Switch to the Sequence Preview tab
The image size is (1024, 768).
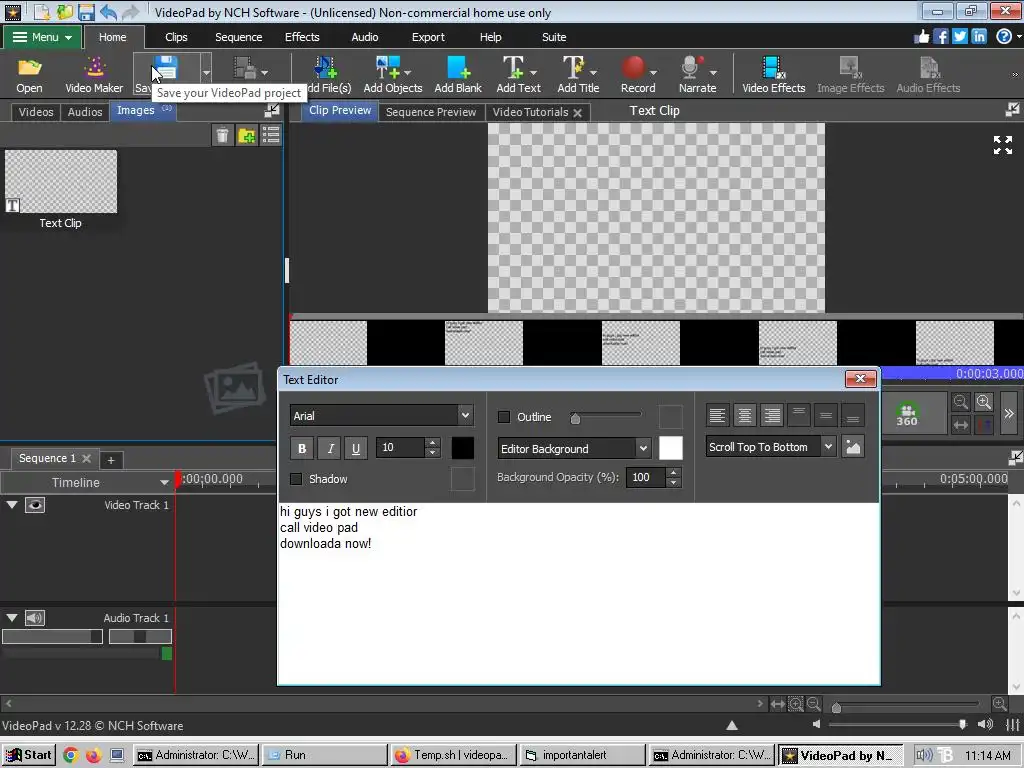pos(431,112)
